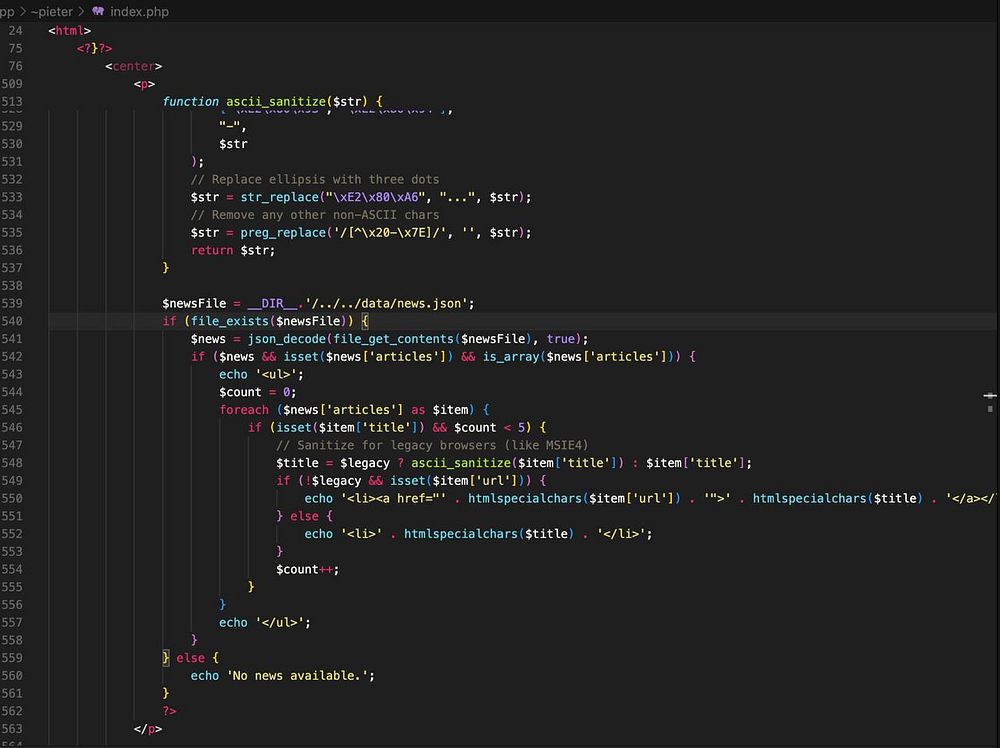Open the index.php breadcrumb item

140,11
